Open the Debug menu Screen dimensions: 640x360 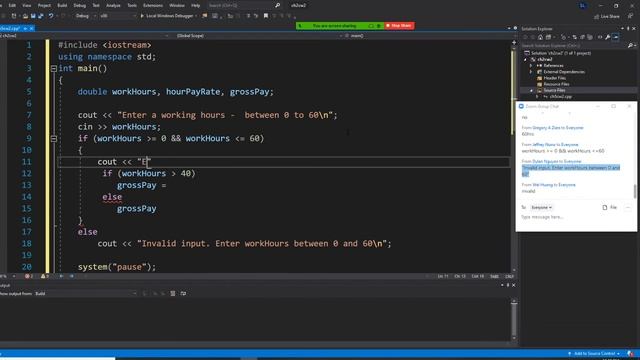(80, 5)
